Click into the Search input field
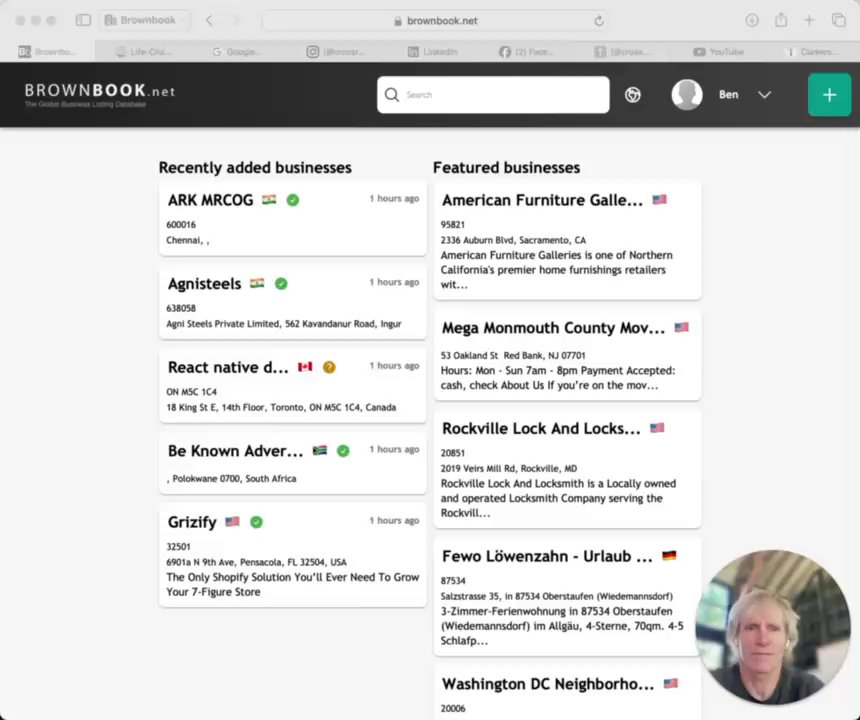The image size is (860, 720). [500, 95]
